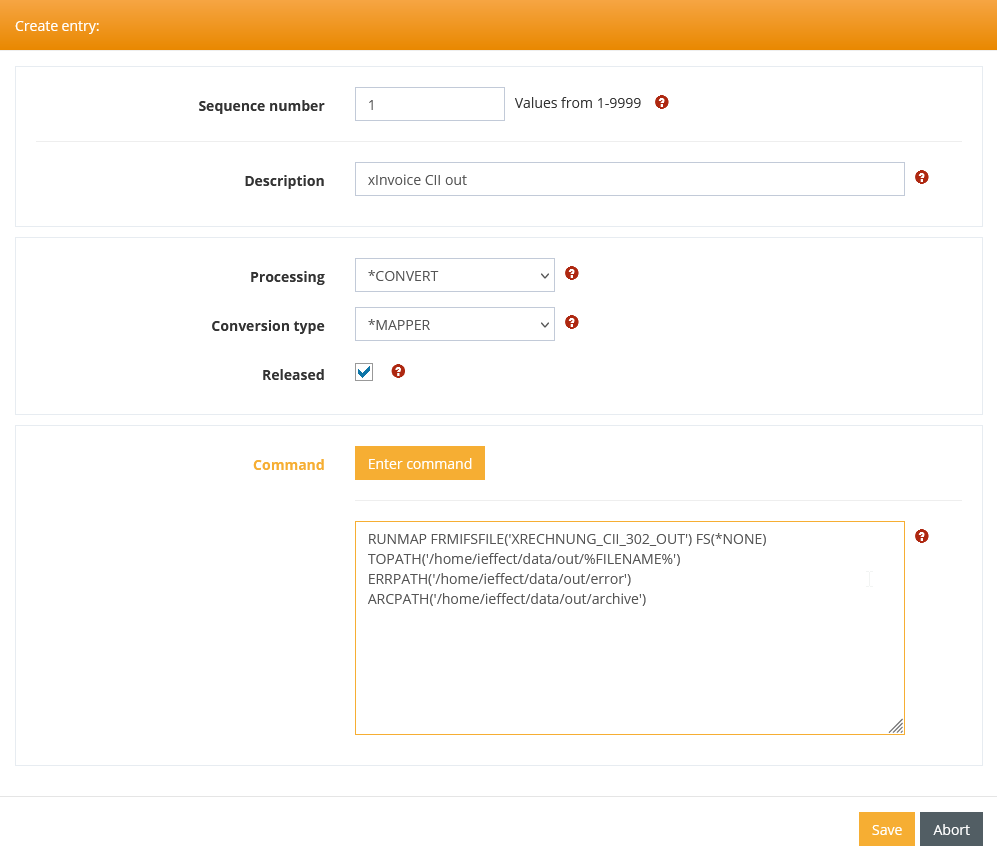Show help for the Released checkbox

click(398, 371)
